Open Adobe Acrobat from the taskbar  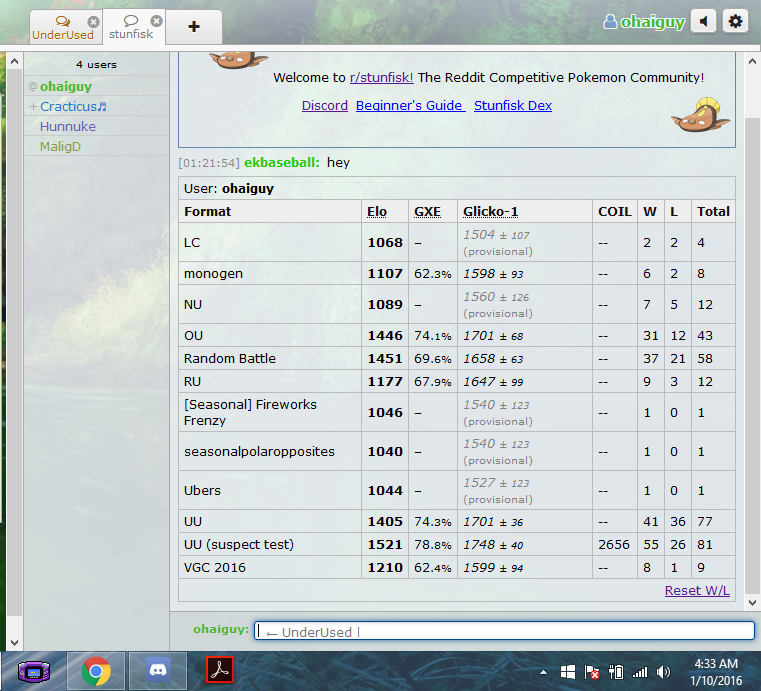point(220,670)
